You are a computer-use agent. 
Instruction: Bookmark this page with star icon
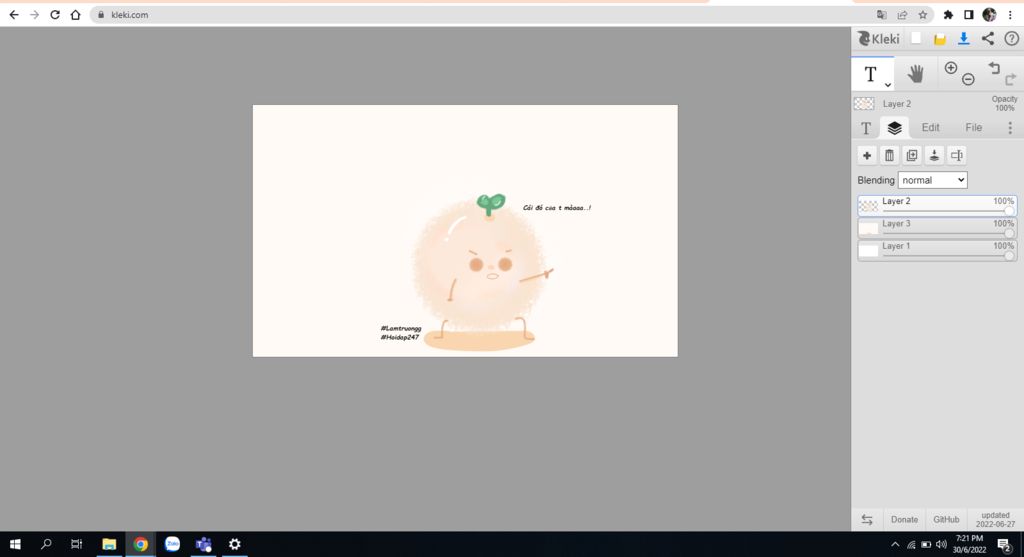click(x=923, y=14)
